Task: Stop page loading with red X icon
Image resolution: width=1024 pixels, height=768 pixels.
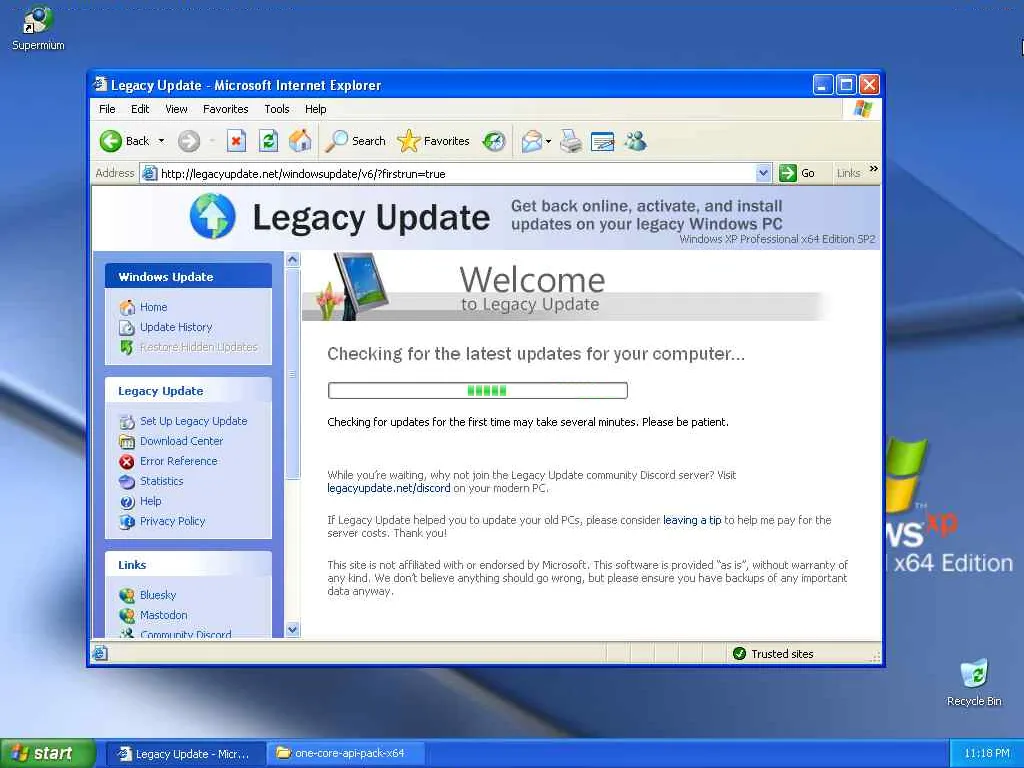Action: pyautogui.click(x=236, y=141)
